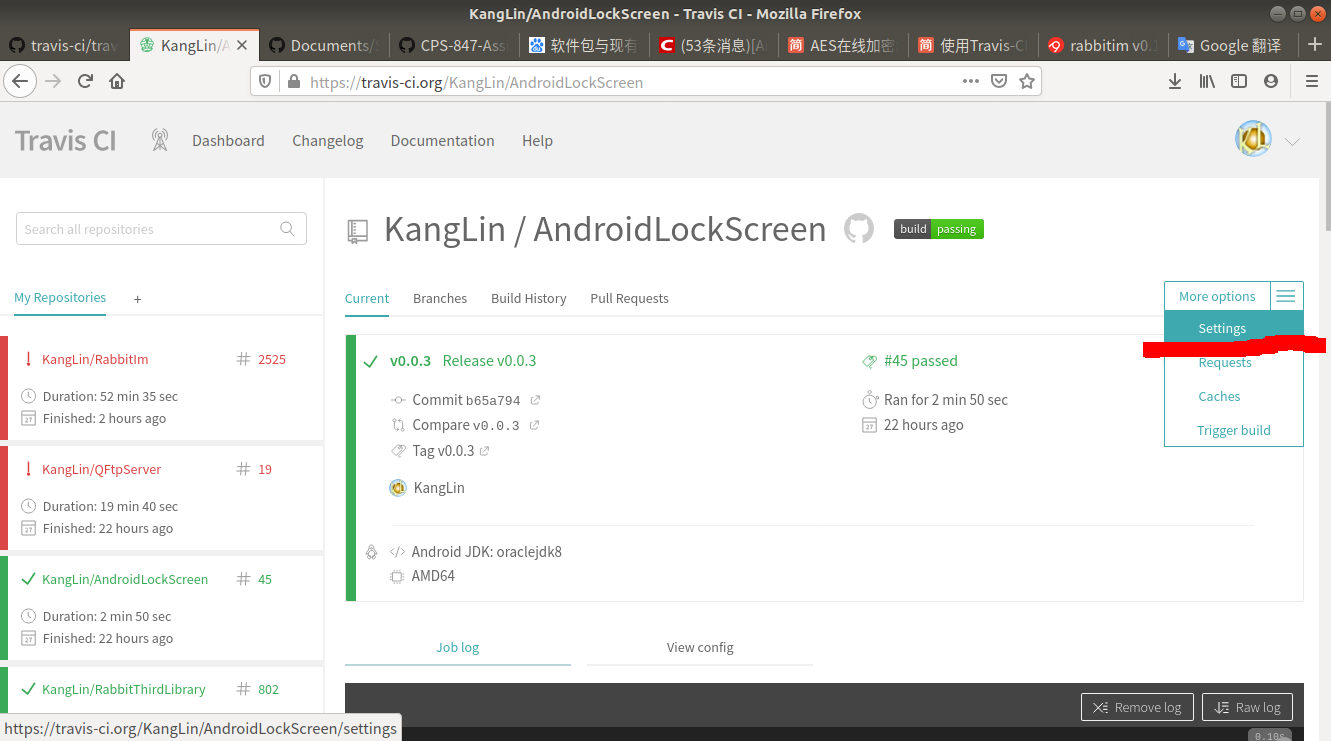The height and width of the screenshot is (741, 1331).
Task: Open Compare v0.0.3 external link icon
Action: tap(534, 425)
